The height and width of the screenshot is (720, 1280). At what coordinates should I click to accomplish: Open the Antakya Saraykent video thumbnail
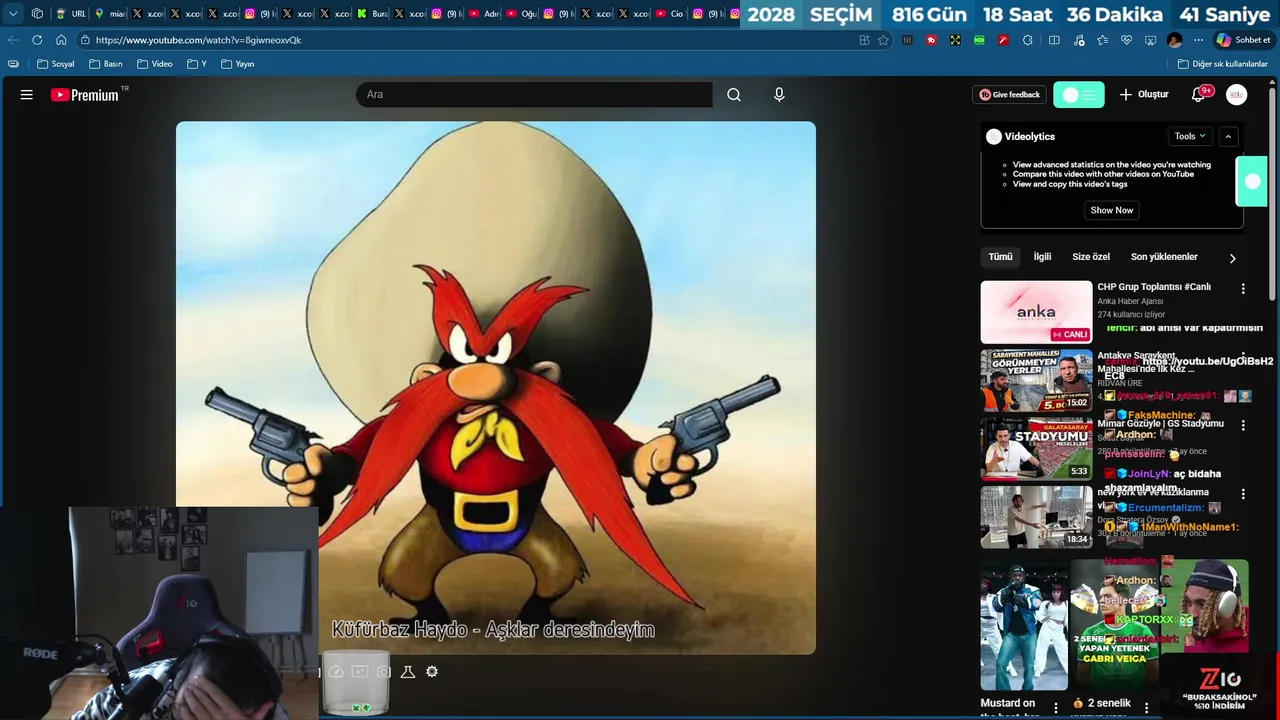click(1036, 380)
